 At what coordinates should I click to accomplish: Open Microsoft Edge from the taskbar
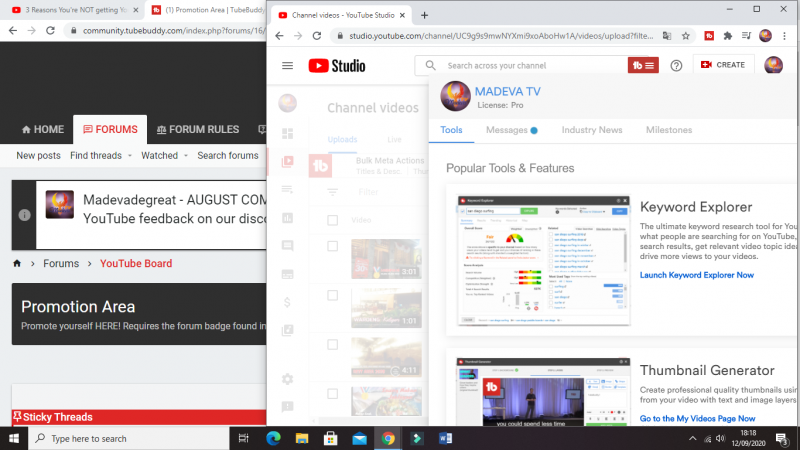[x=272, y=438]
